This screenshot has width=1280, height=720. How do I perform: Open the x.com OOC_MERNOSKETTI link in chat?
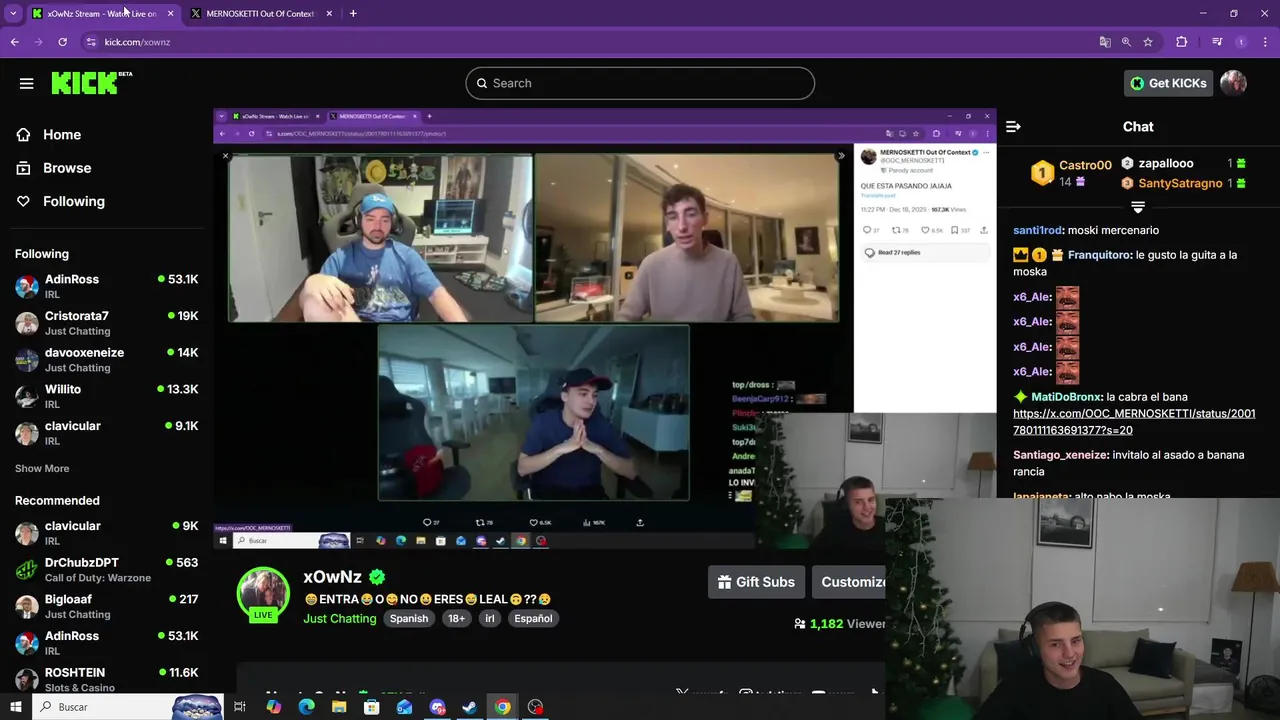pos(1134,421)
